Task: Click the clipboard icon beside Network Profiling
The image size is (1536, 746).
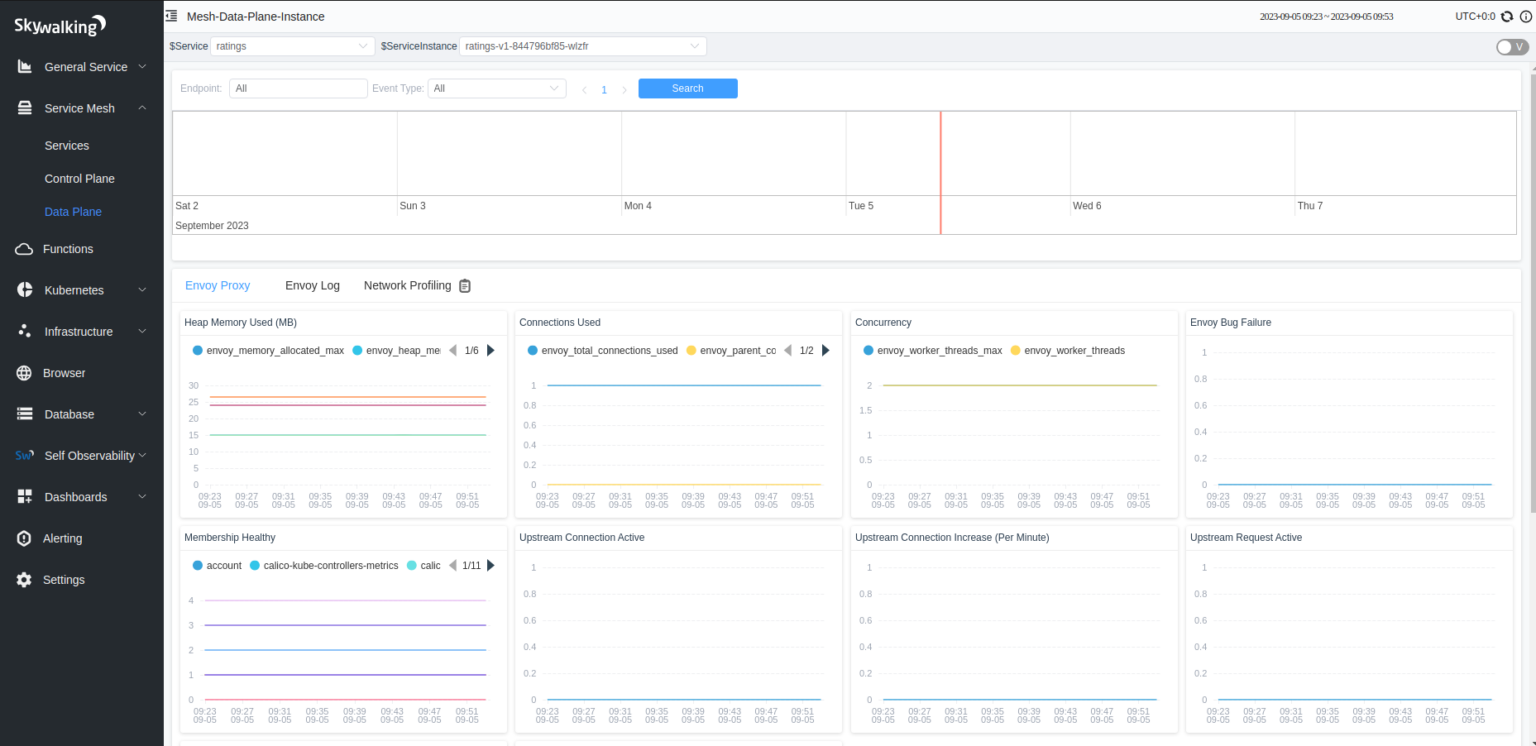Action: tap(464, 285)
